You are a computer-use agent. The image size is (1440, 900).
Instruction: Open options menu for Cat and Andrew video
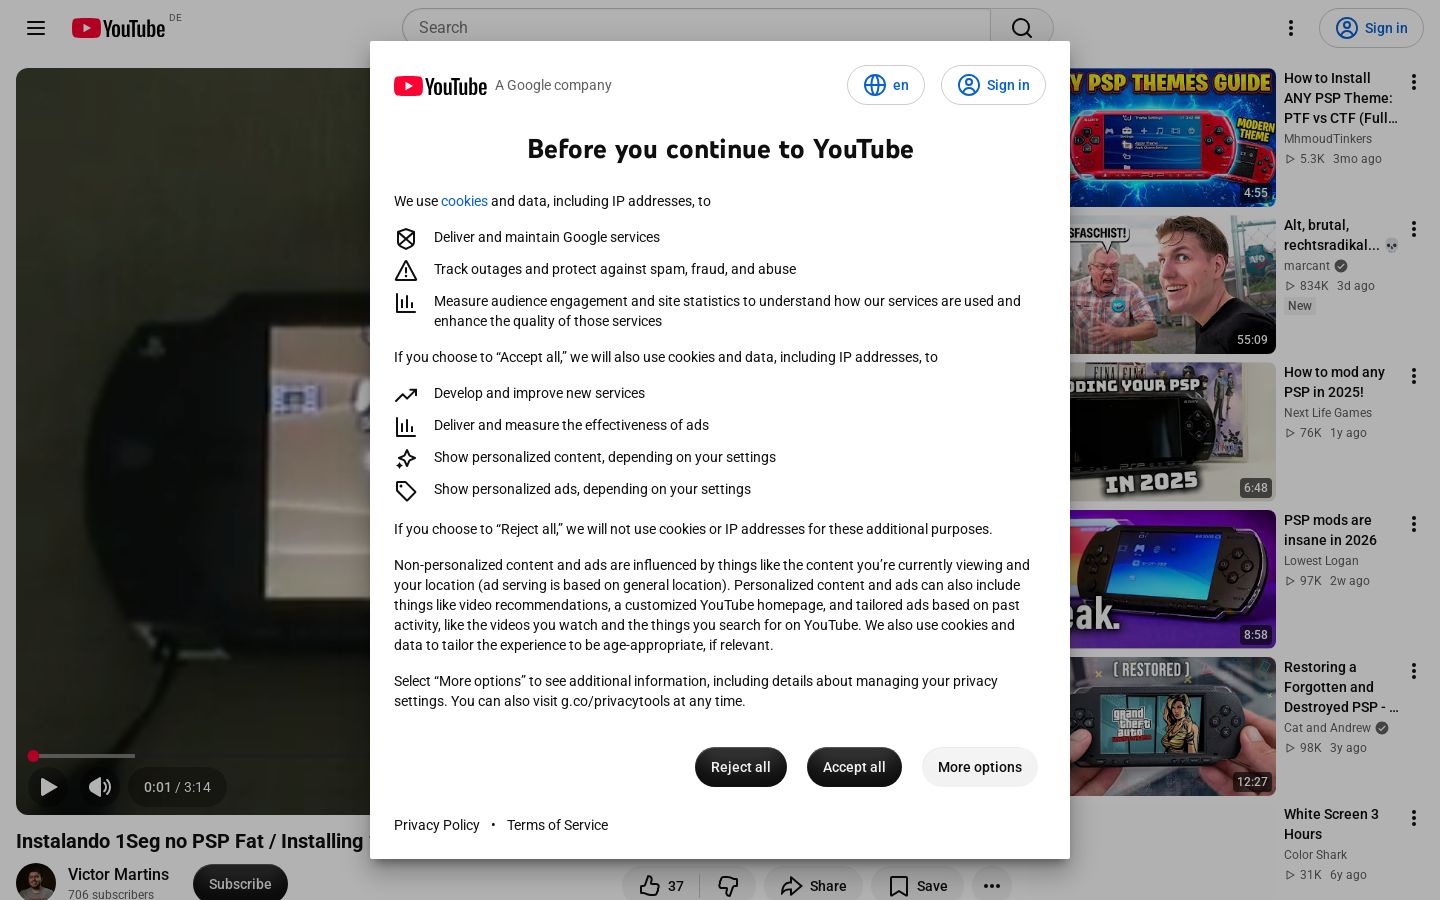click(1414, 671)
